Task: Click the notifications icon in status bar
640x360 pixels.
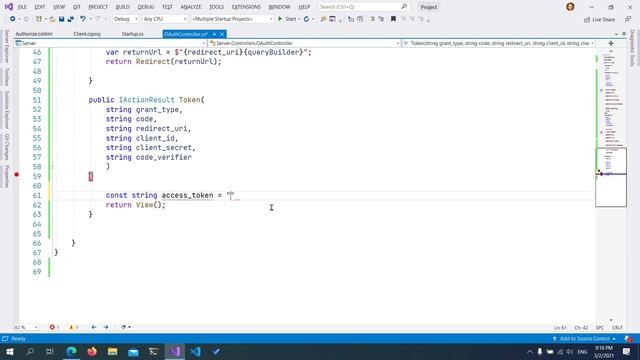Action: click(x=628, y=339)
